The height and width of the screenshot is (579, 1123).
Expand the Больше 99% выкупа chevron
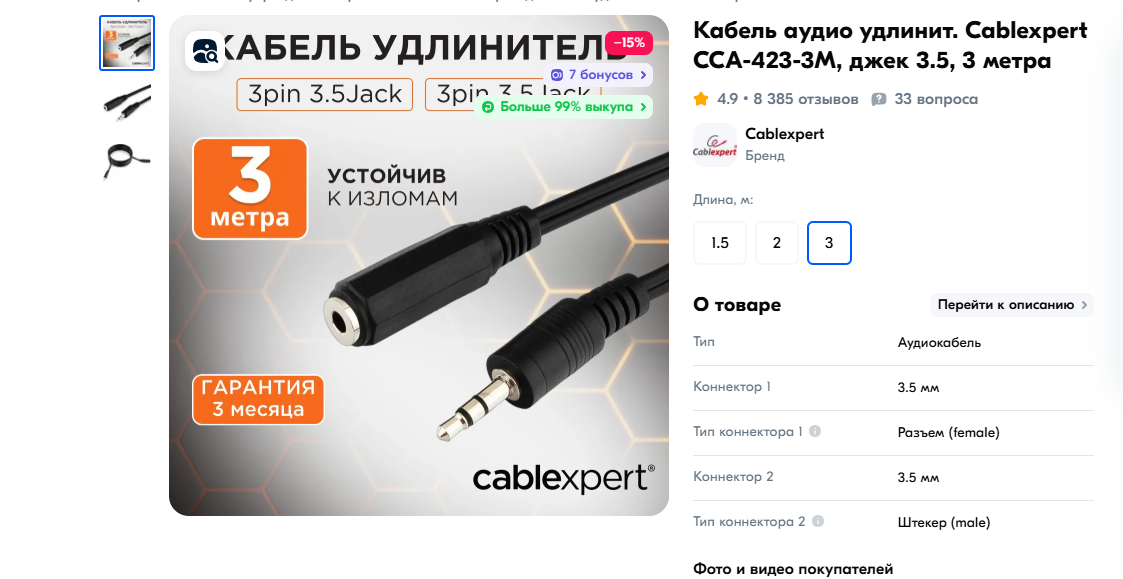click(643, 107)
